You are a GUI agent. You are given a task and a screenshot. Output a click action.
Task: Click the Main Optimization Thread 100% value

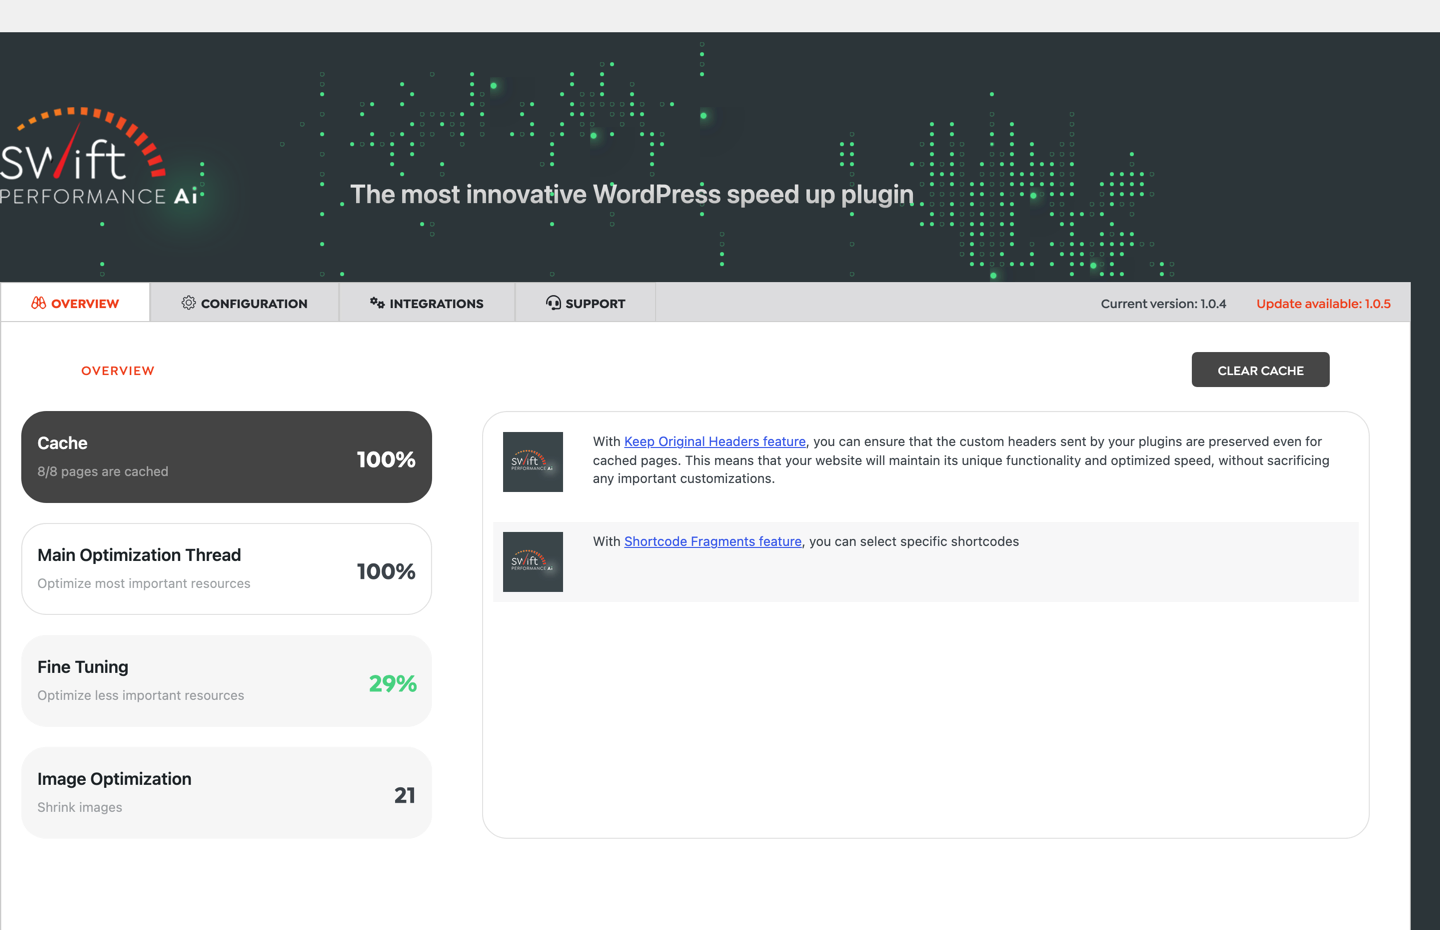click(x=386, y=571)
